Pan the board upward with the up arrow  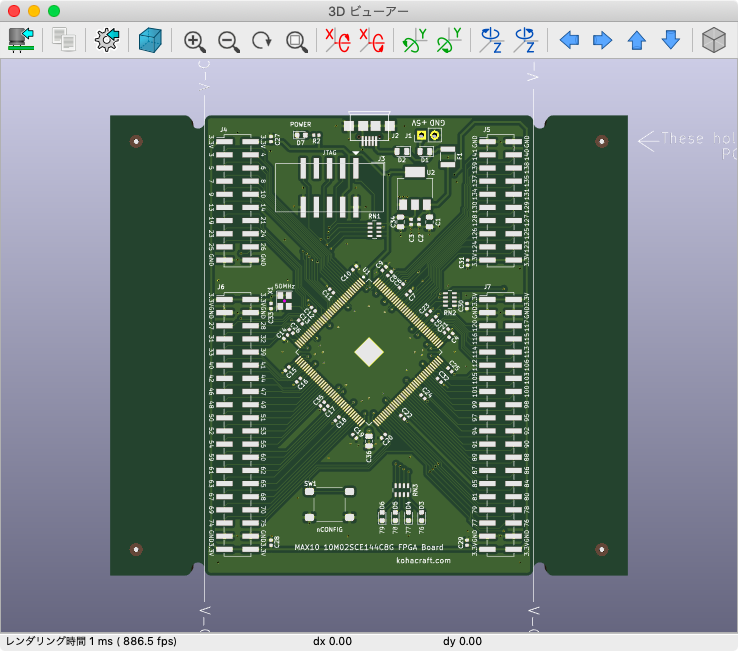point(636,40)
